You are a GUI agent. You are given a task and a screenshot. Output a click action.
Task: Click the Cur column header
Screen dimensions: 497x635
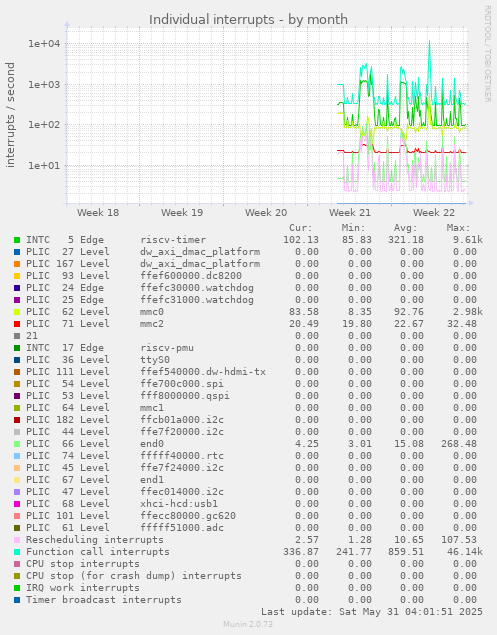click(x=301, y=228)
